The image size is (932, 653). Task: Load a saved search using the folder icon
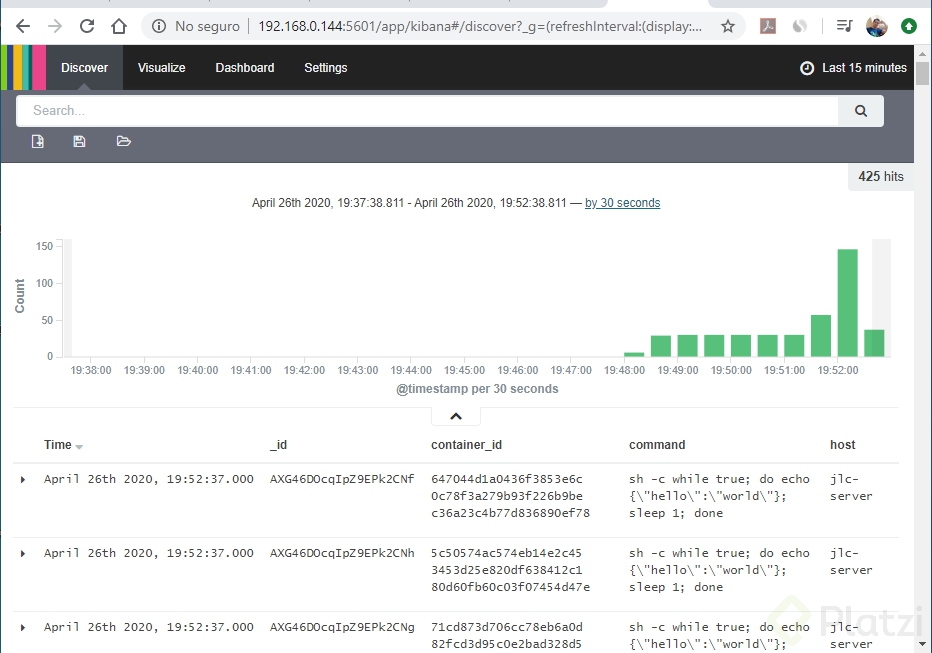click(123, 141)
